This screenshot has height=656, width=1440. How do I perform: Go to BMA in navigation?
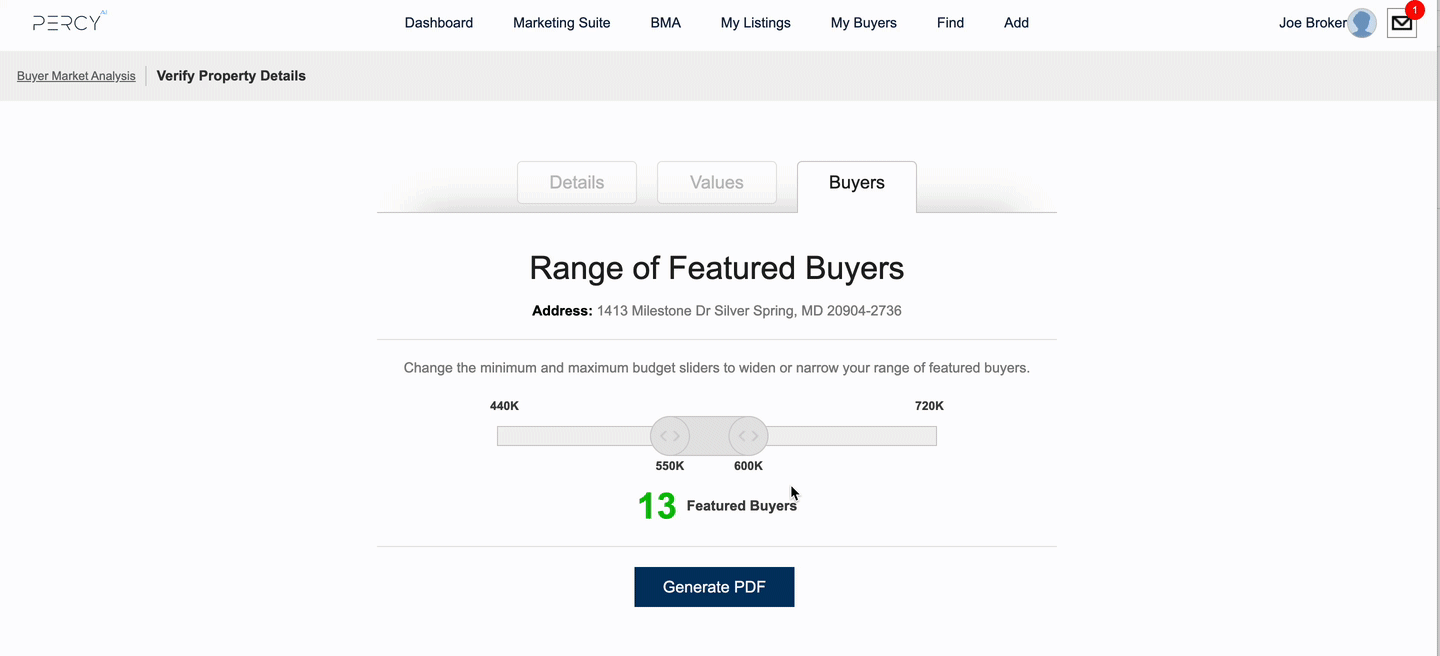tap(666, 23)
